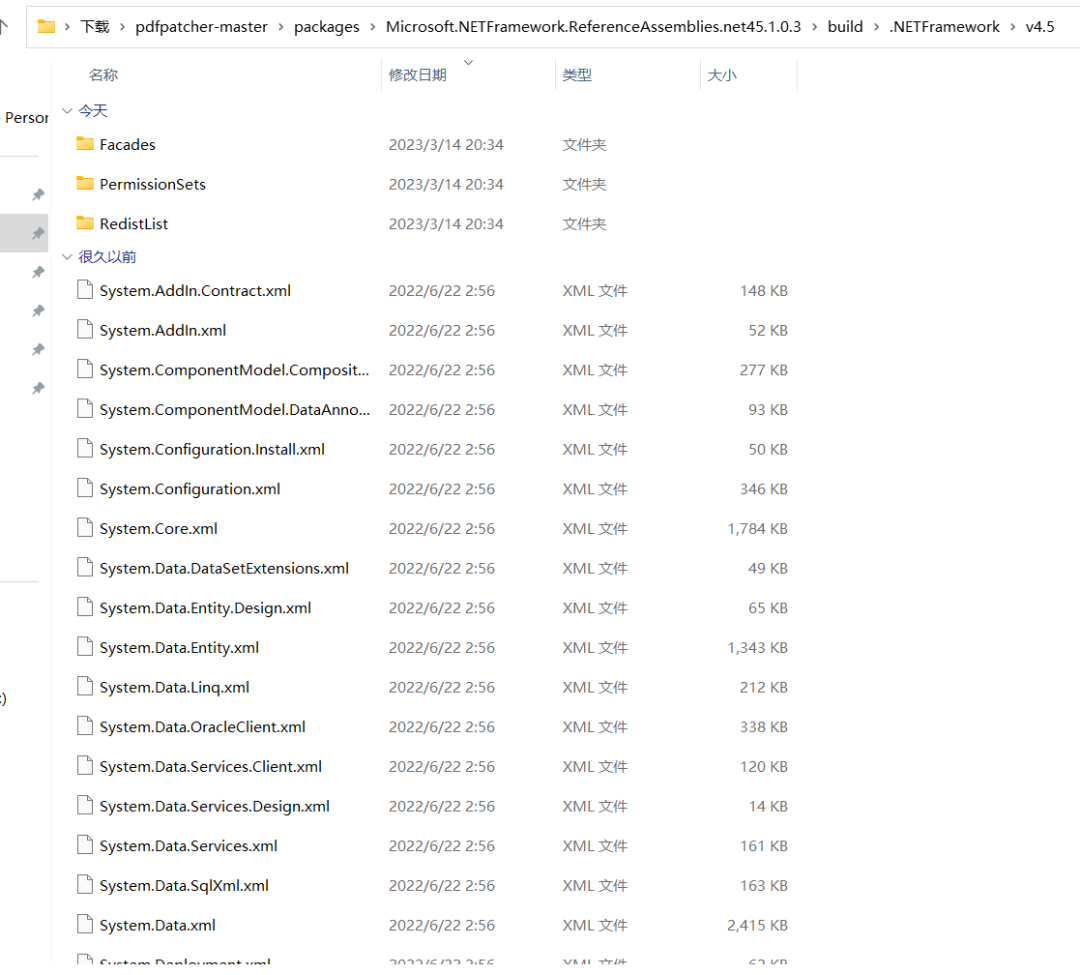Click XML 文件 type of System.AddIn.xml row
The image size is (1080, 975).
[x=595, y=331]
